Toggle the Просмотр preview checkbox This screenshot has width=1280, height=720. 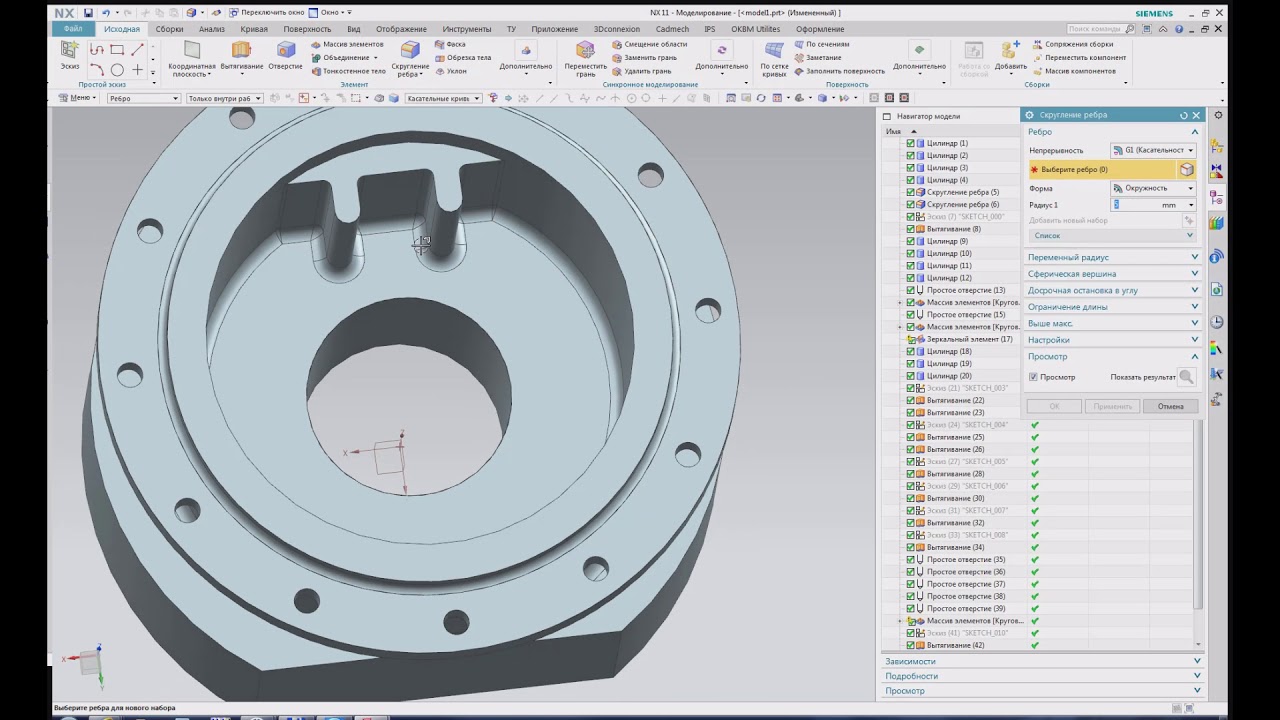(x=1033, y=377)
